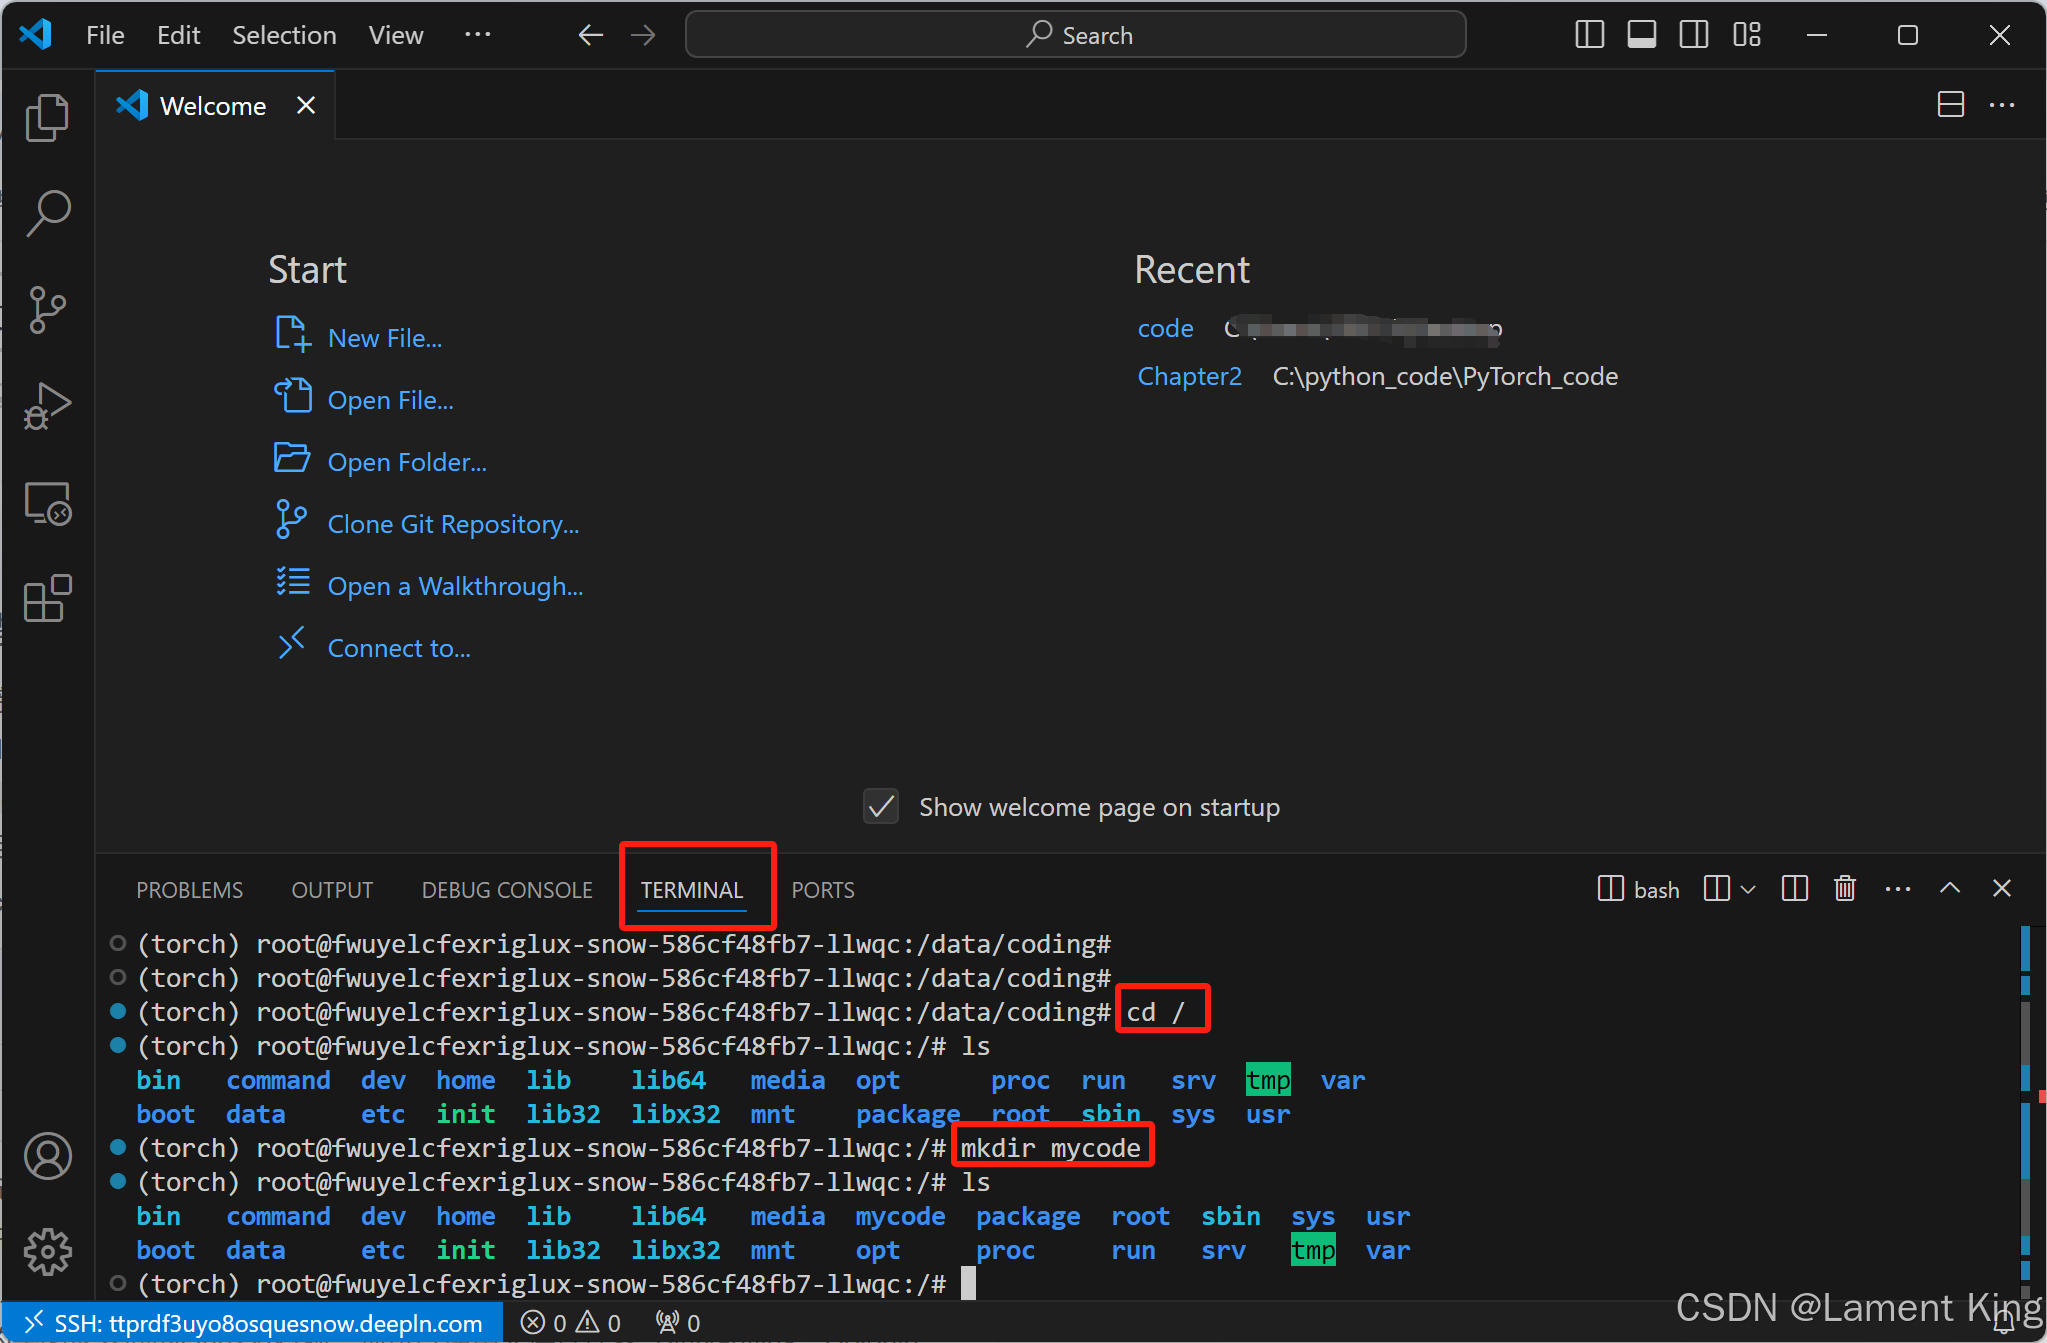Image resolution: width=2047 pixels, height=1343 pixels.
Task: Click the Kill Terminal trash icon
Action: 1845,888
